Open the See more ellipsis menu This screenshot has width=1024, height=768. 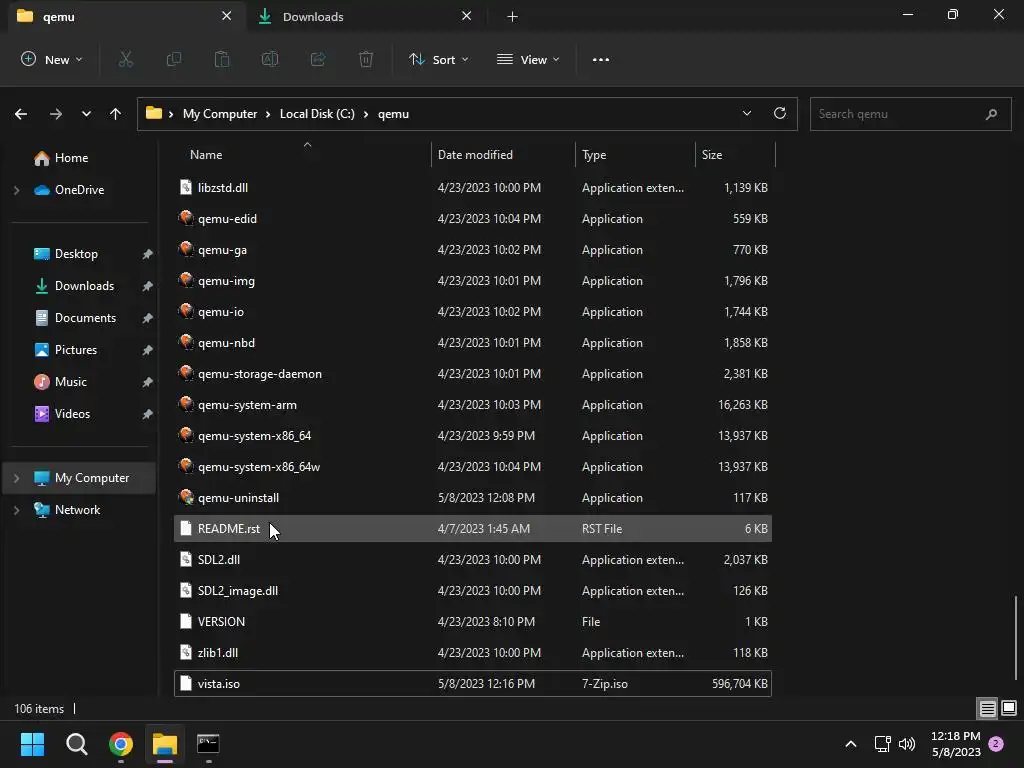601,59
